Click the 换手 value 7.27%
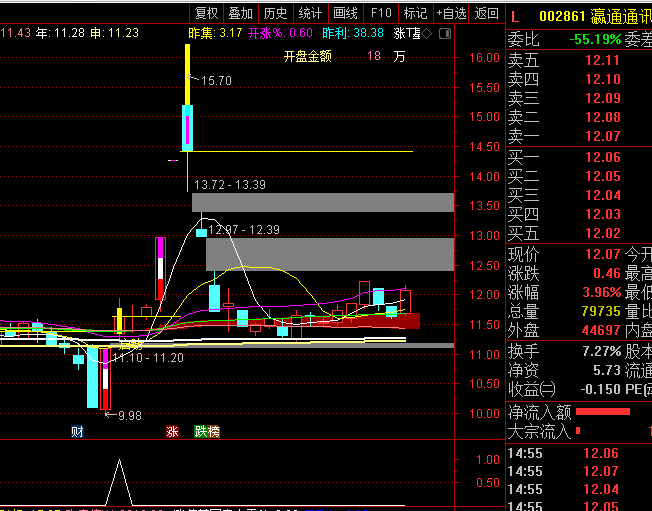The width and height of the screenshot is (652, 511). [x=602, y=351]
